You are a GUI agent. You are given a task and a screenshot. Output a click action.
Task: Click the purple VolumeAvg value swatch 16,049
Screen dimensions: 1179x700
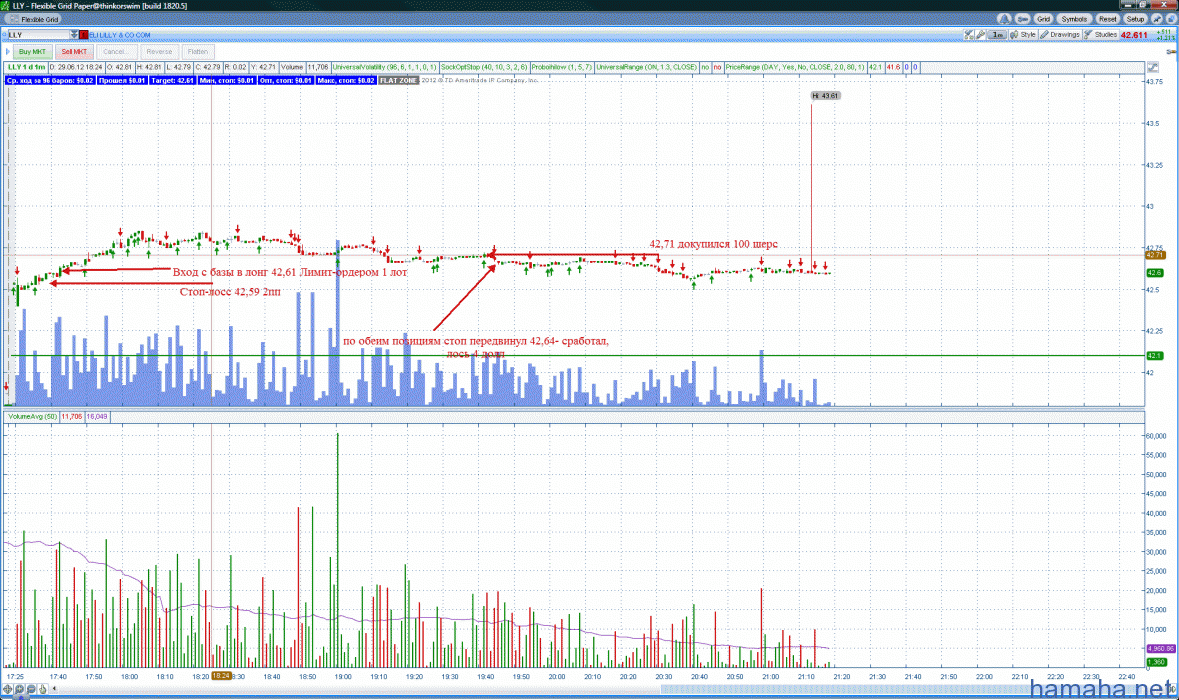98,416
